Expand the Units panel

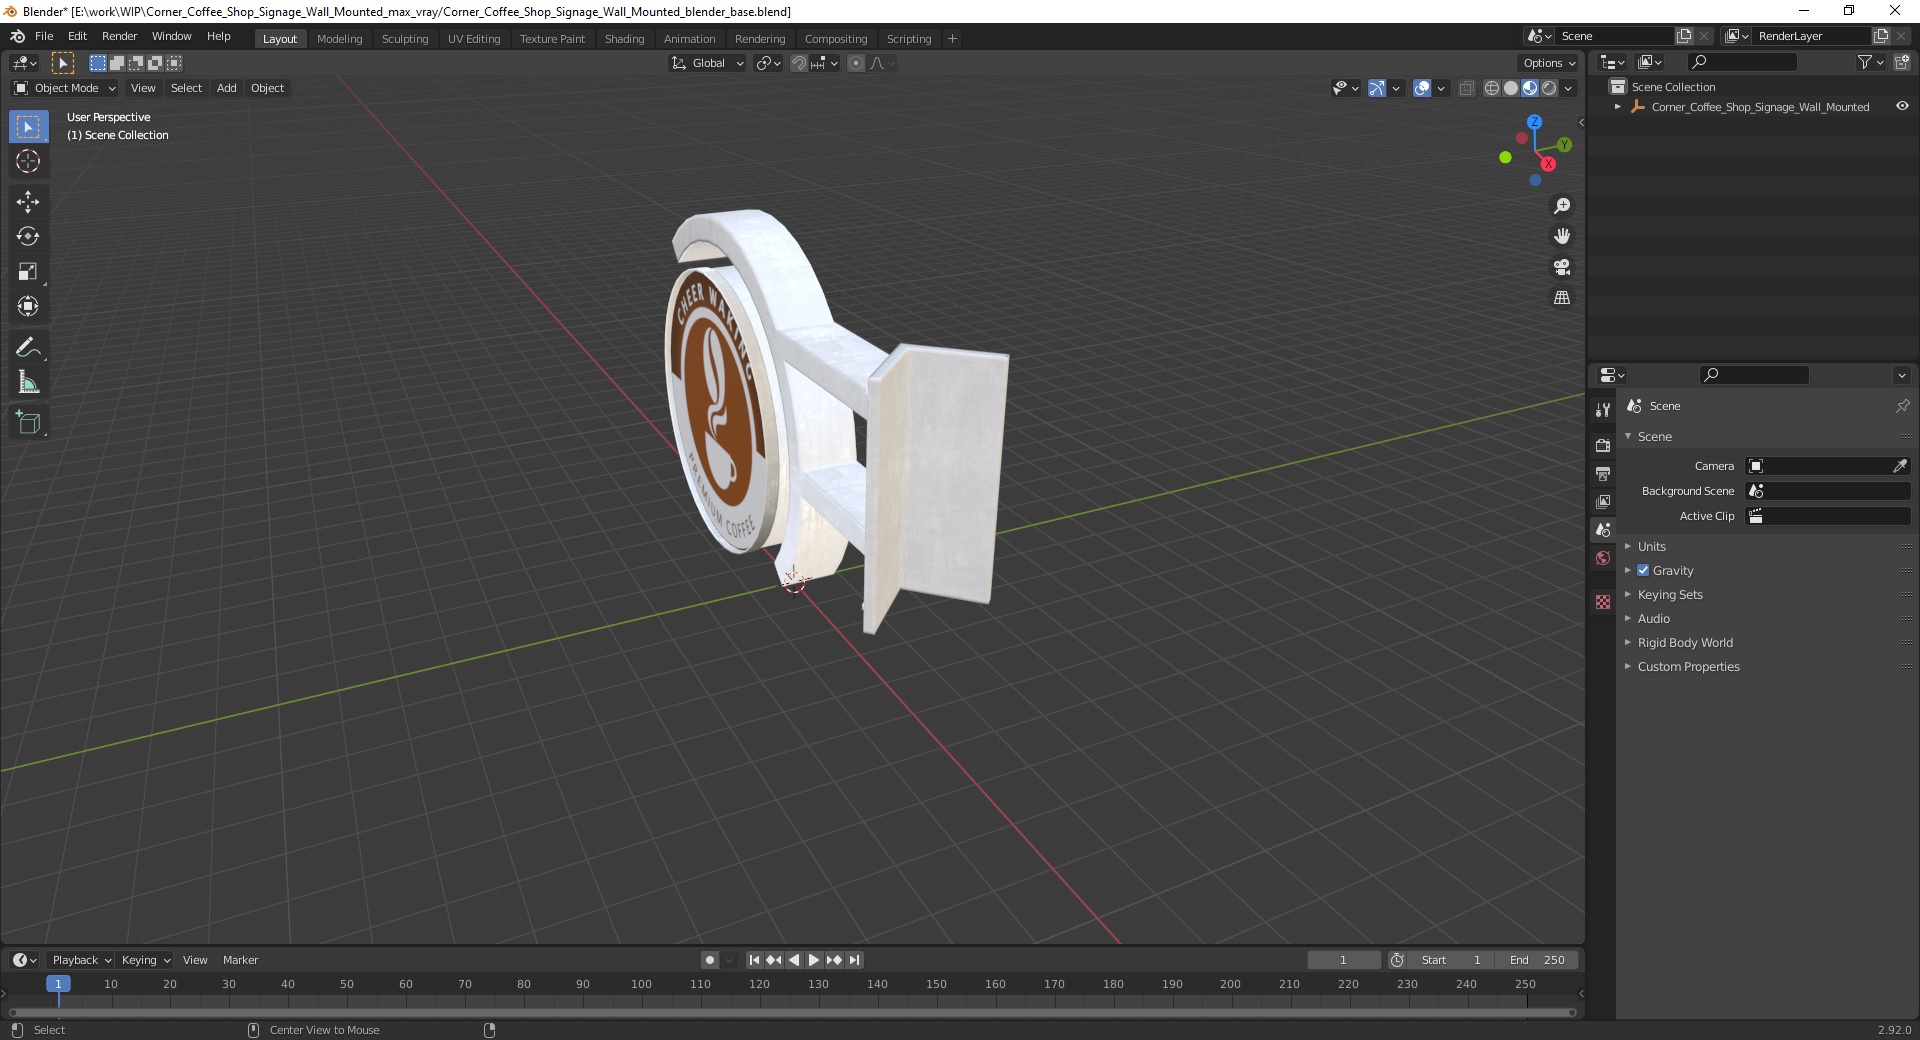(1651, 546)
